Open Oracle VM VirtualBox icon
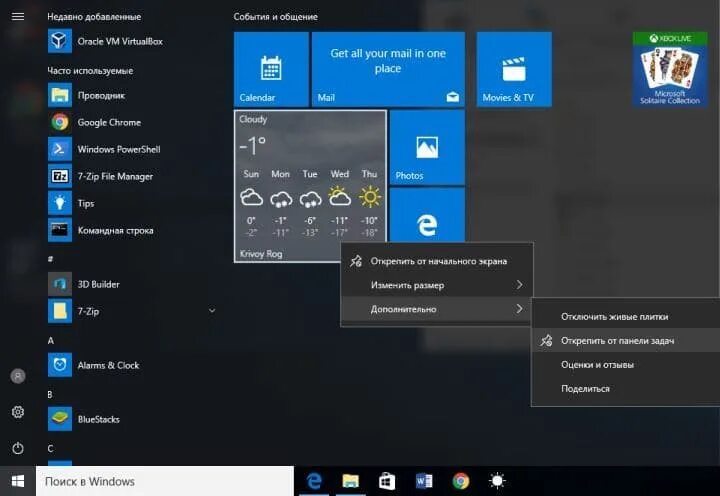This screenshot has width=720, height=496. tap(60, 41)
